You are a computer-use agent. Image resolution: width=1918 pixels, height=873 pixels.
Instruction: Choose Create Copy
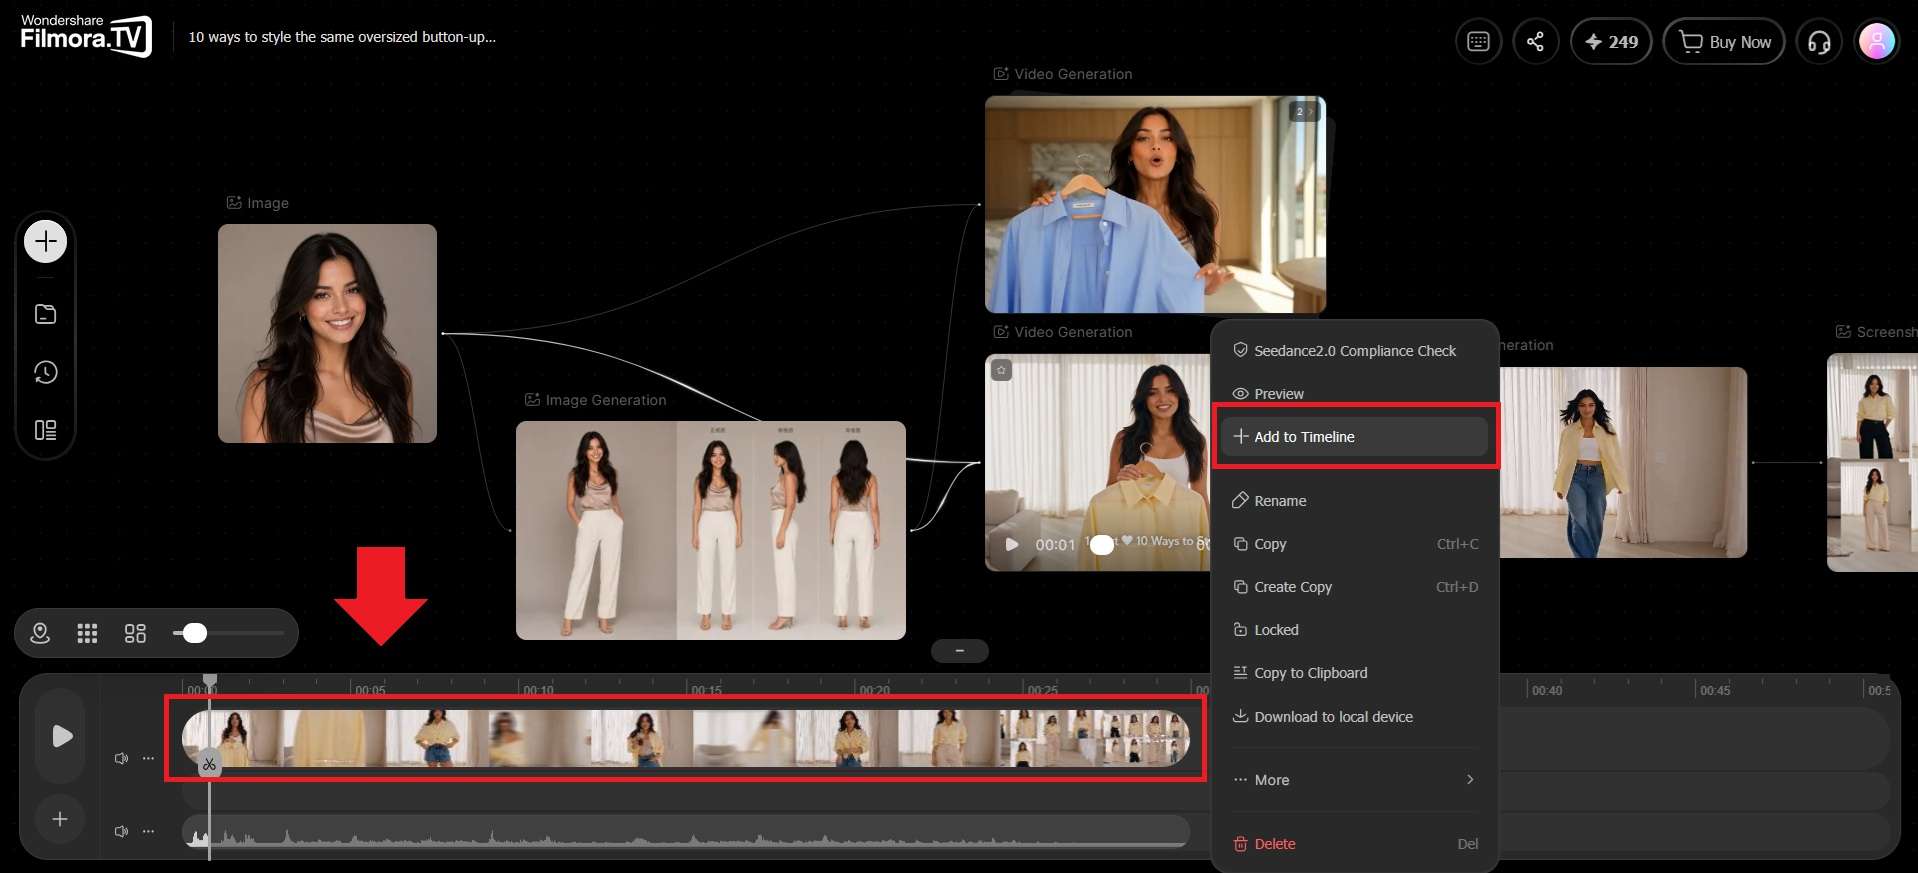[1354, 587]
